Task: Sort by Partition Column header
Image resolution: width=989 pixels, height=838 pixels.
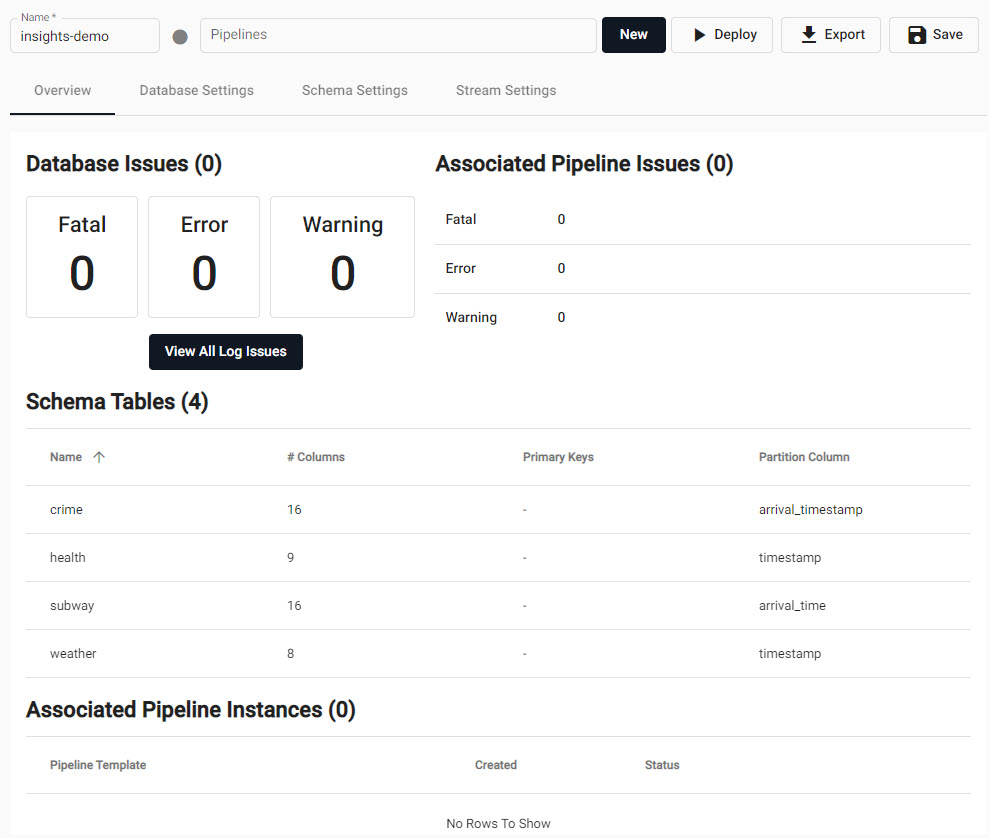Action: pos(803,457)
